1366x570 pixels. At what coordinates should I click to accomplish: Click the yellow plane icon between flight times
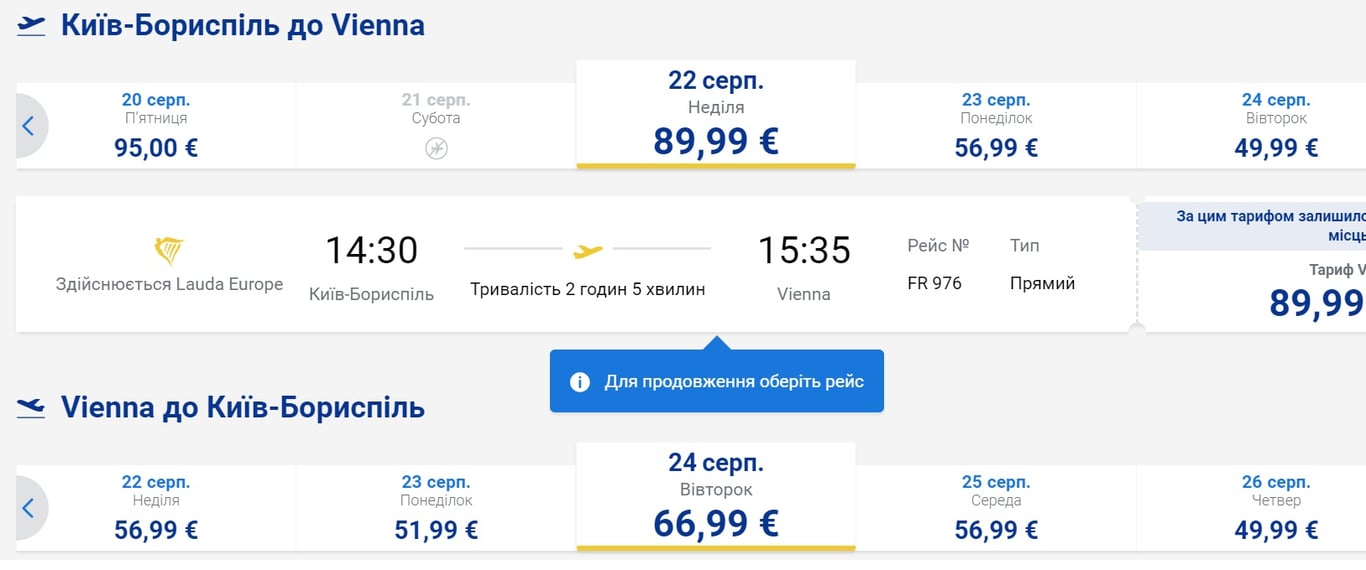(588, 250)
